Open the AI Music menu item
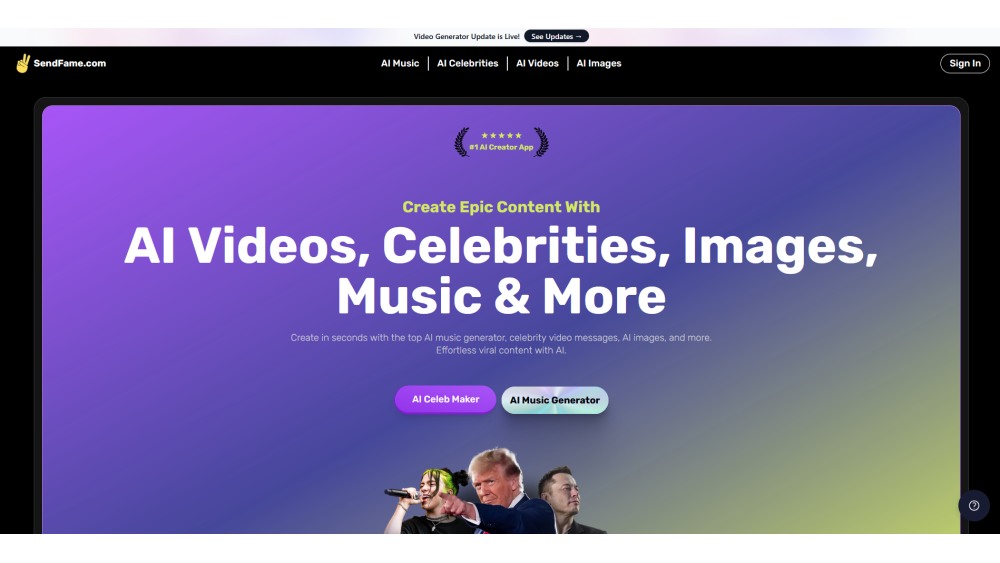 click(400, 63)
